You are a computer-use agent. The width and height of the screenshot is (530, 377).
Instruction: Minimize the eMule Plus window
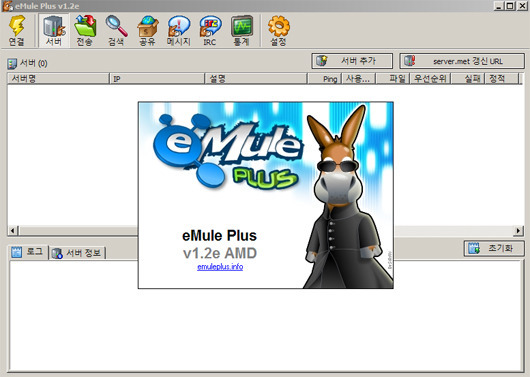pos(499,6)
